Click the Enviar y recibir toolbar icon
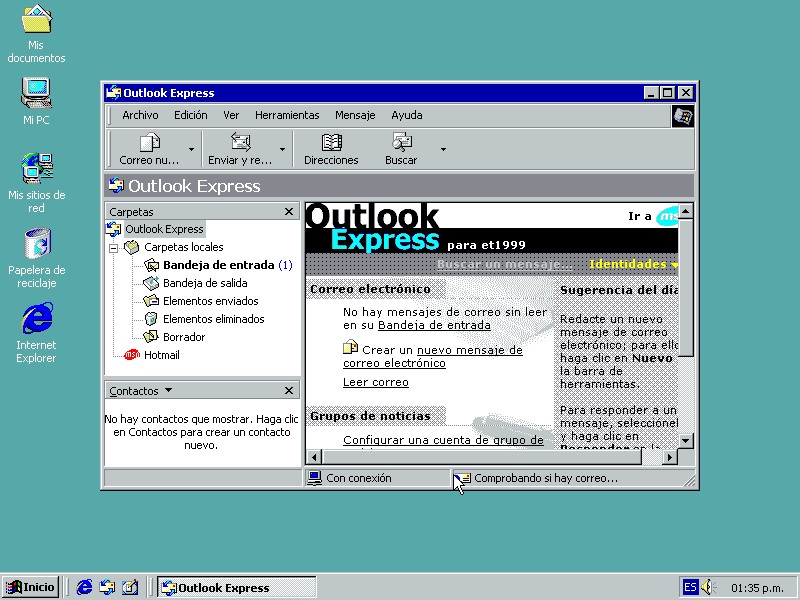Image resolution: width=800 pixels, height=600 pixels. pos(240,142)
